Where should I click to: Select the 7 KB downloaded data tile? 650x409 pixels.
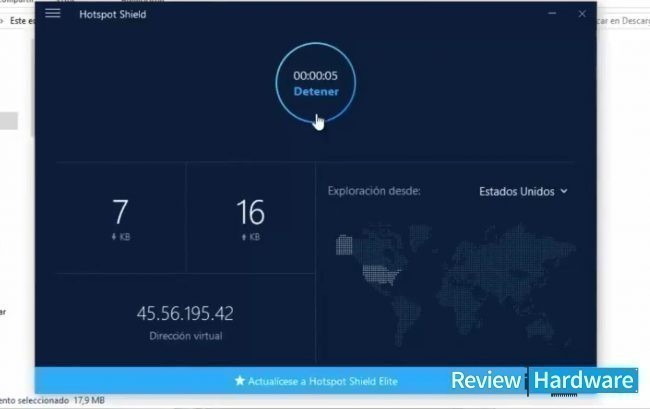click(x=121, y=219)
